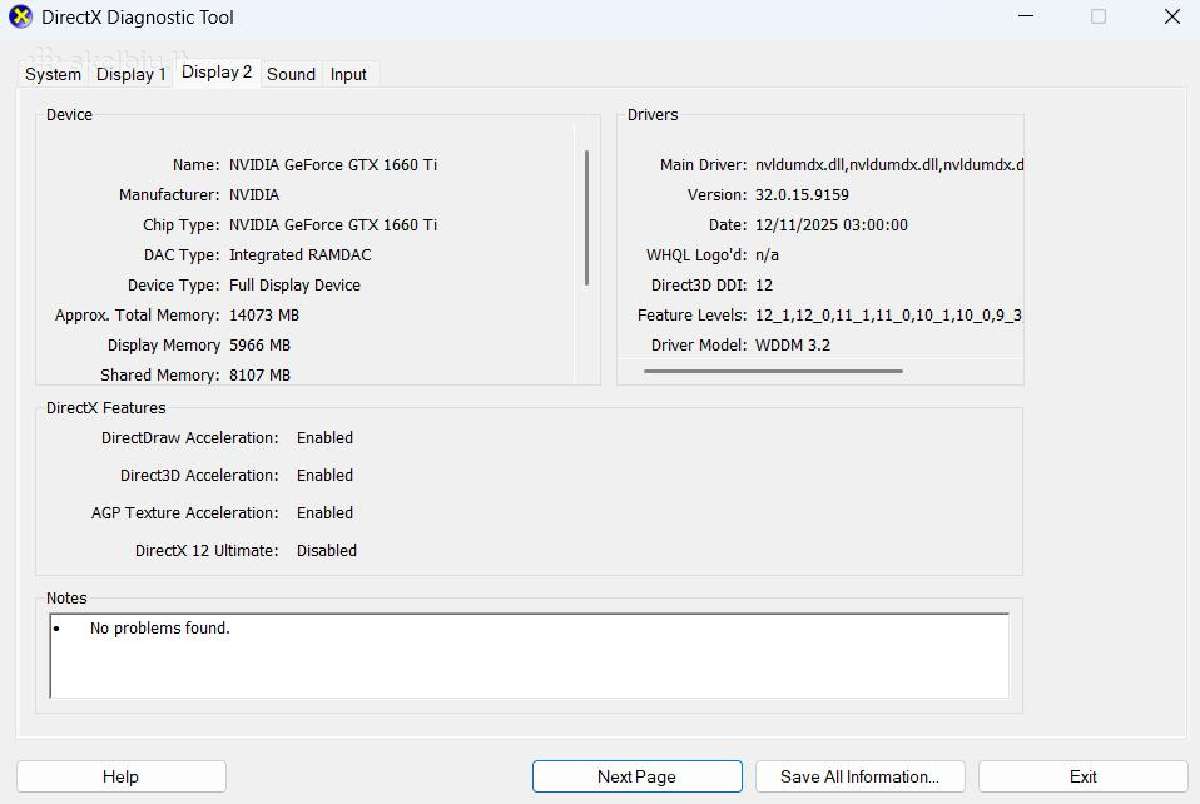The height and width of the screenshot is (804, 1200).
Task: Click the Direct3D DDI value '12'
Action: coord(765,285)
